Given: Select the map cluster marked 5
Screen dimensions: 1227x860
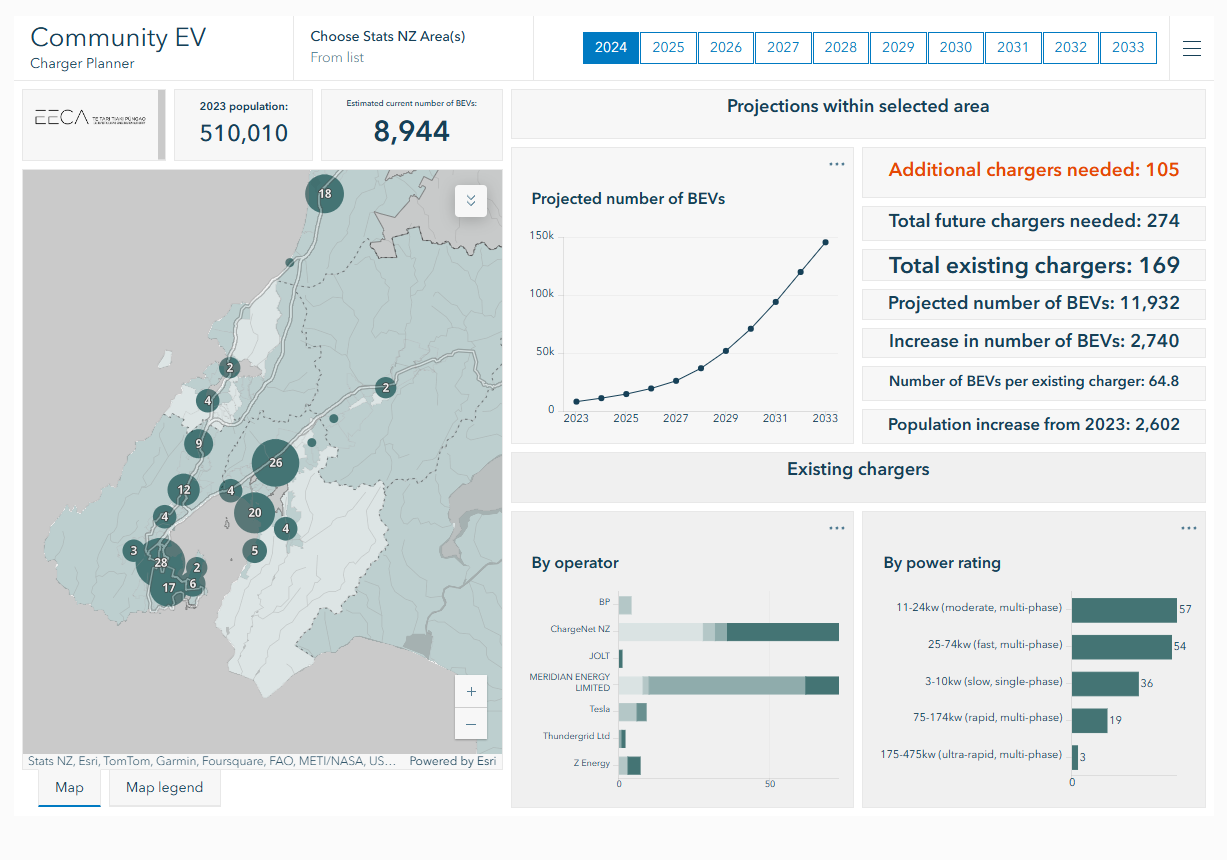Looking at the screenshot, I should (255, 550).
